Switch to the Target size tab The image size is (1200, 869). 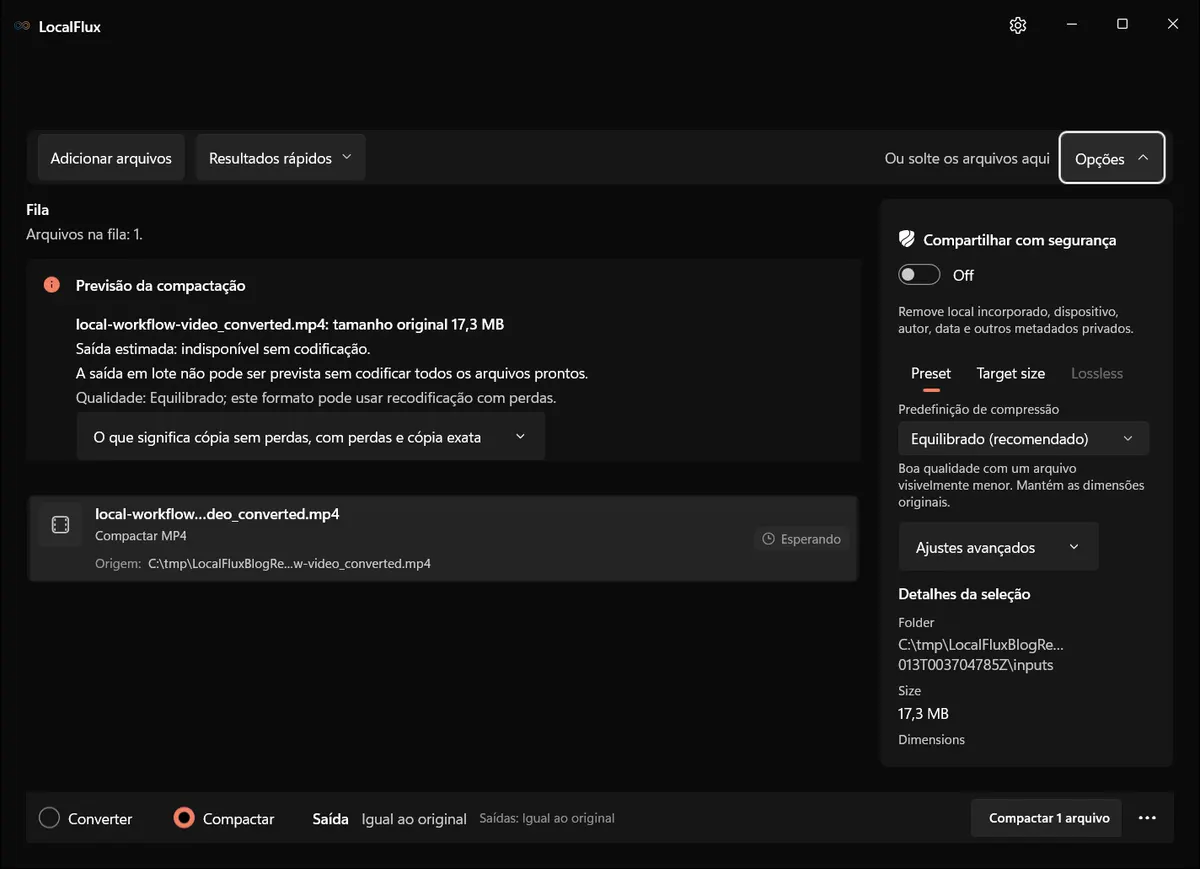pyautogui.click(x=1011, y=373)
